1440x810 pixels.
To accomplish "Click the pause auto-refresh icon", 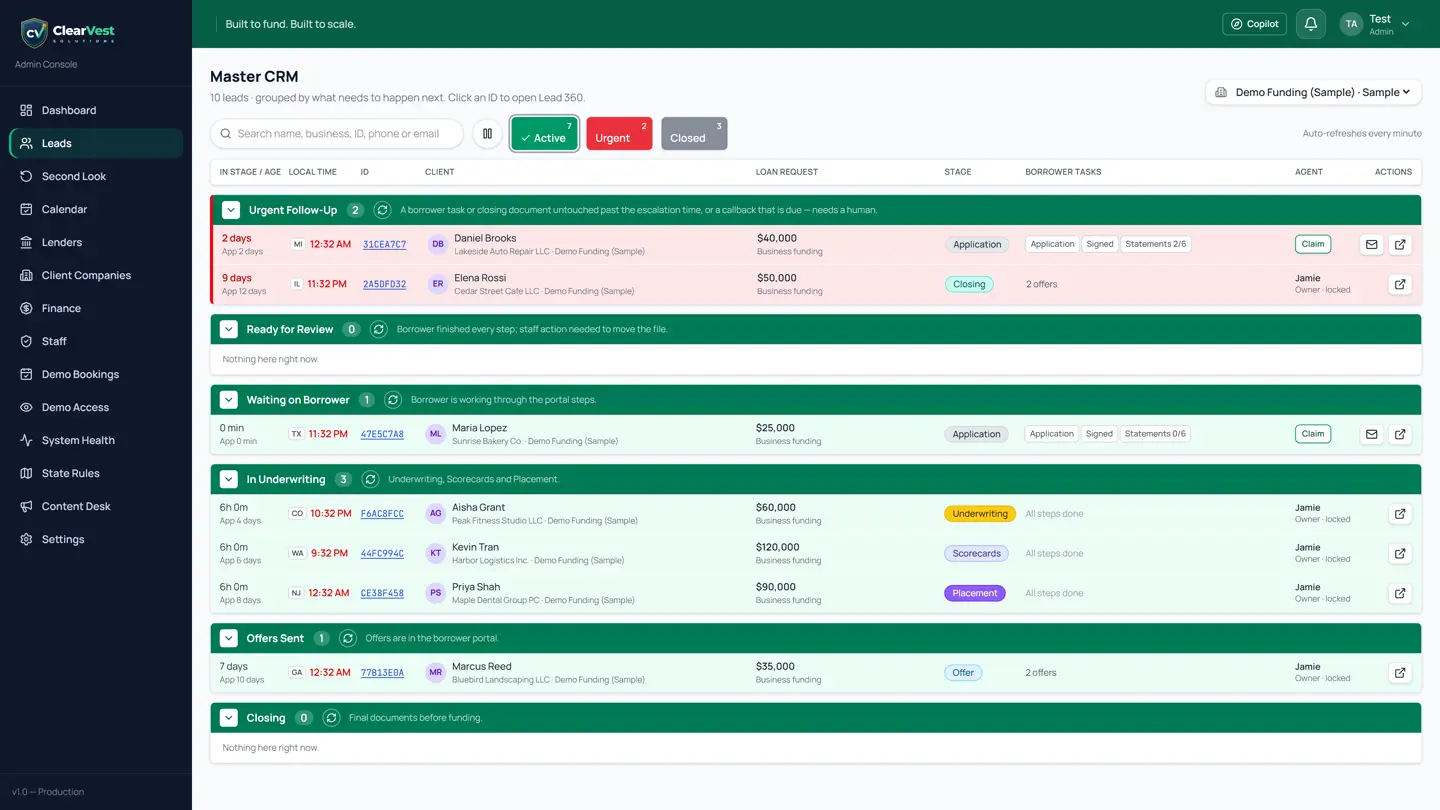I will coord(488,133).
